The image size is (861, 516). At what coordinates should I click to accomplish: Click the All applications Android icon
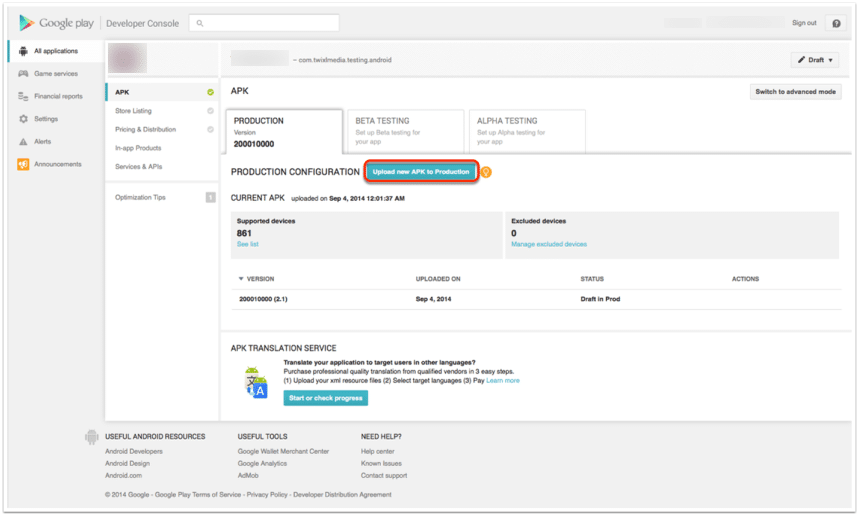[x=23, y=51]
